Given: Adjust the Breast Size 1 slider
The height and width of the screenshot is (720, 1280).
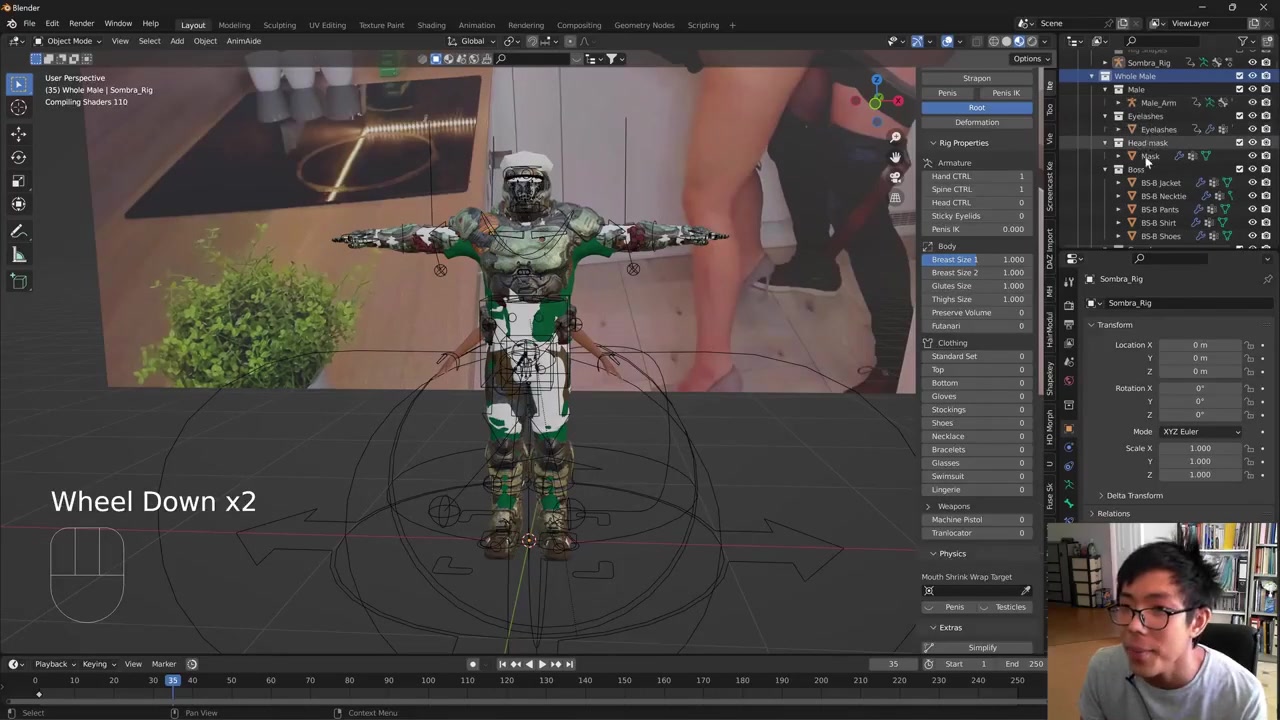Looking at the screenshot, I should pyautogui.click(x=977, y=260).
